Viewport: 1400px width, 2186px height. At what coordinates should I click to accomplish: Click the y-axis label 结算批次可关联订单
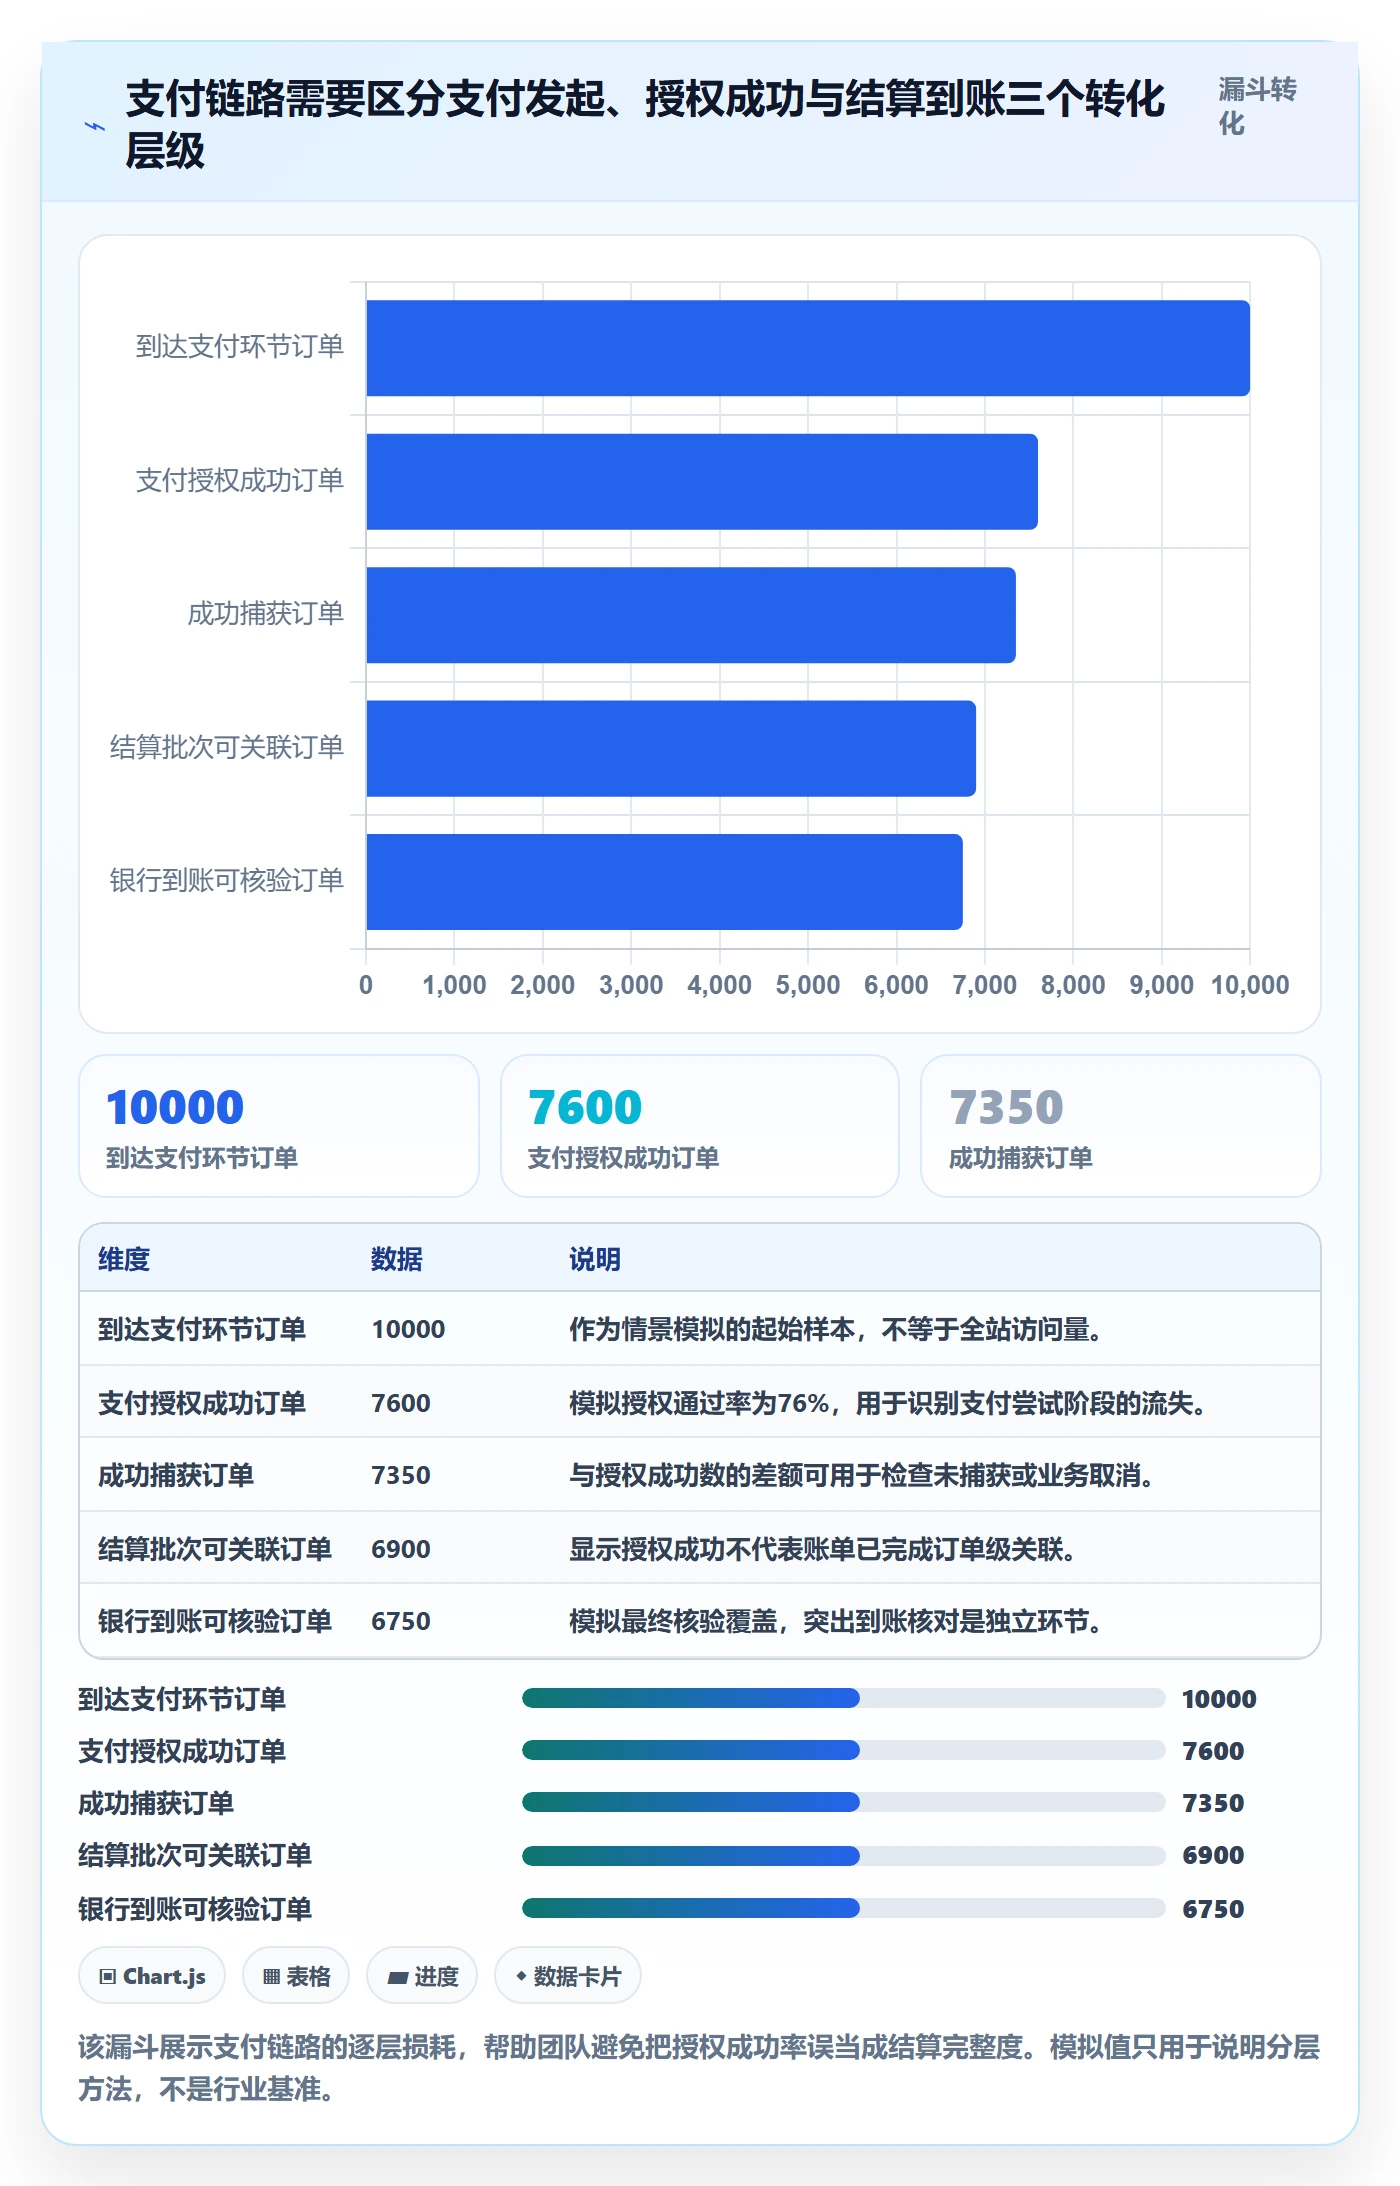pyautogui.click(x=227, y=748)
